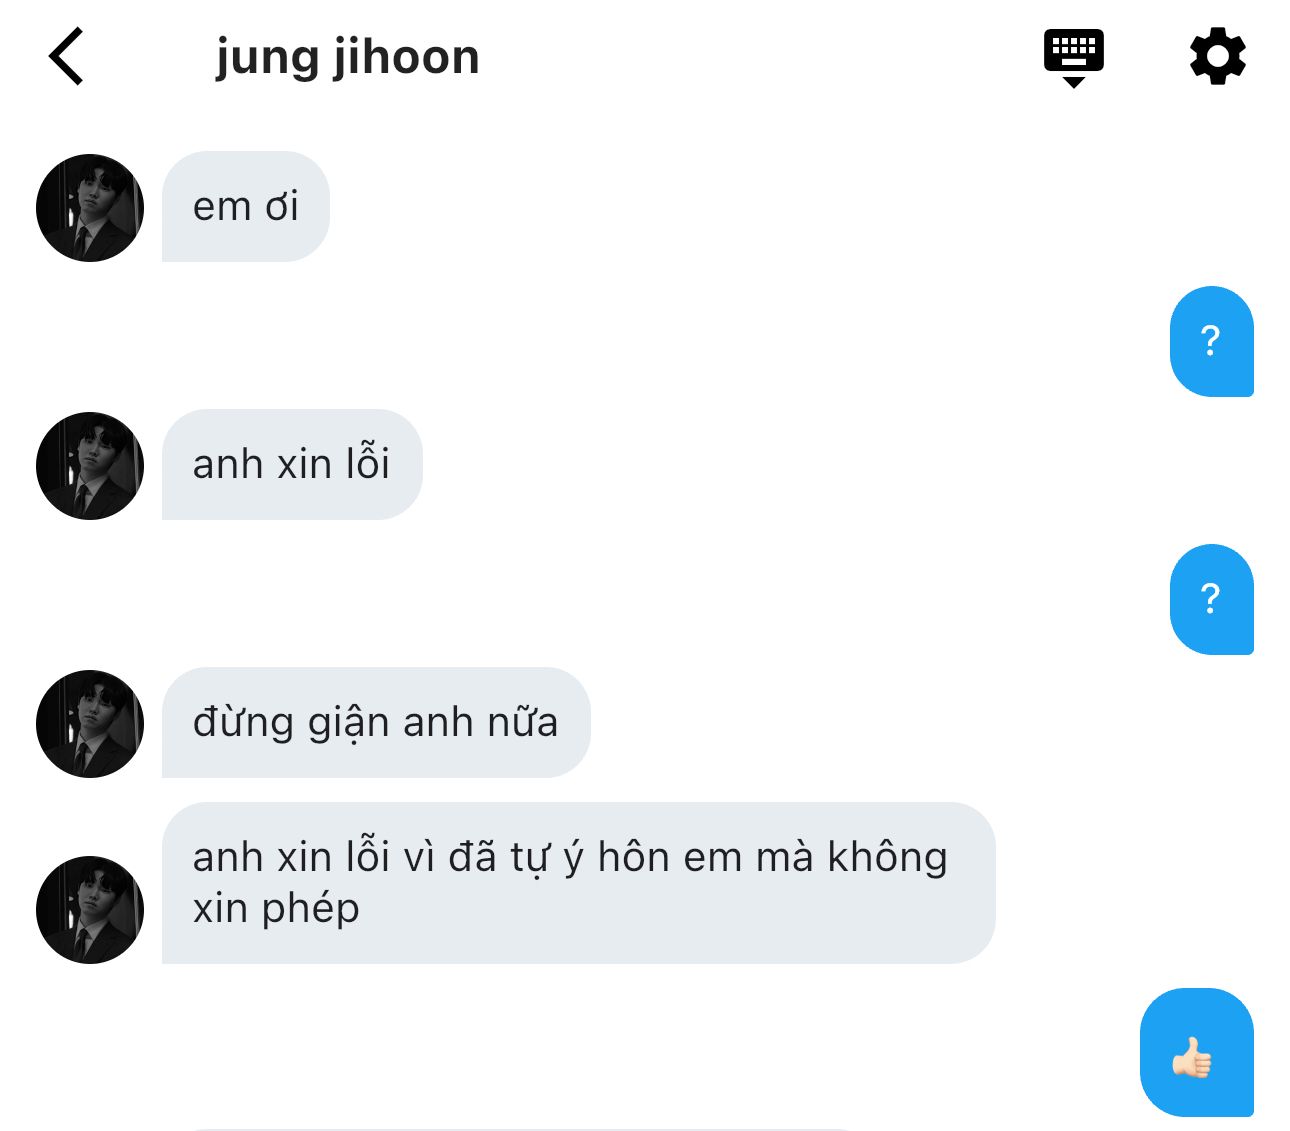Open the avatar beside 'em ơi' message
The width and height of the screenshot is (1290, 1131).
(x=90, y=208)
